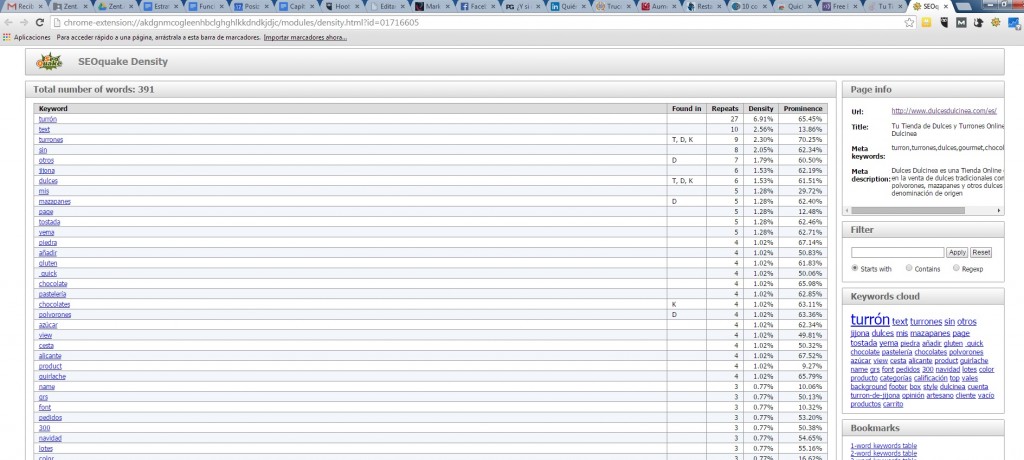This screenshot has height=460, width=1024.
Task: Click 'turrones' in the Keywords cloud
Action: [x=926, y=321]
